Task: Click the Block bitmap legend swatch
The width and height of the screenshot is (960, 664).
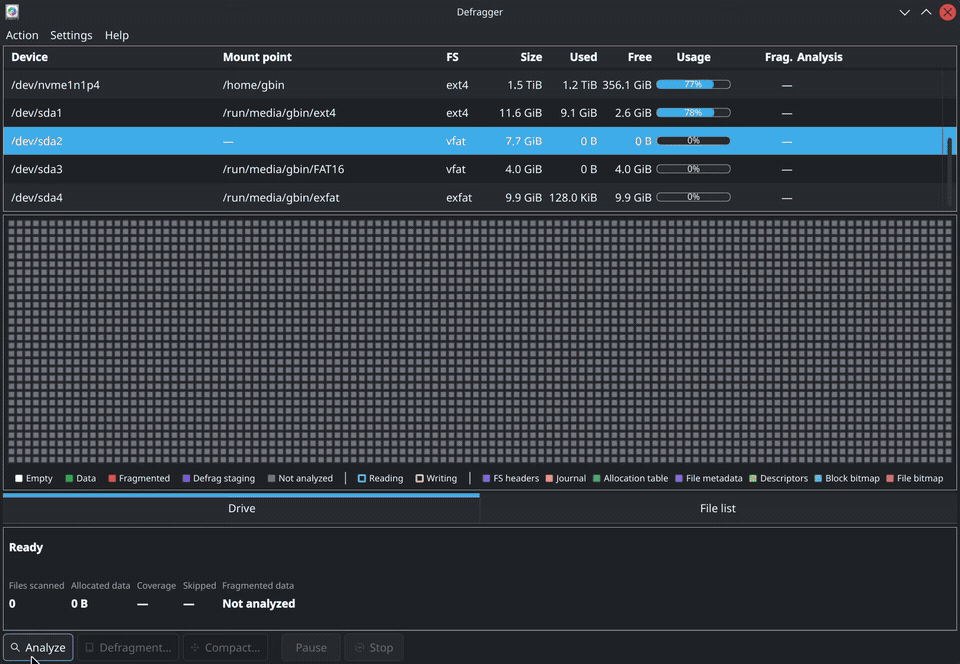Action: (x=818, y=479)
